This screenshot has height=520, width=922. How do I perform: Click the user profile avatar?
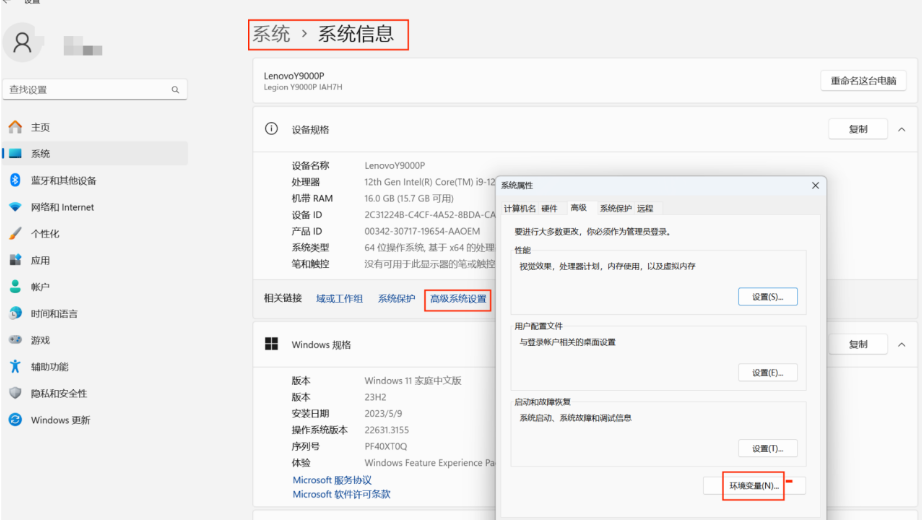click(22, 42)
